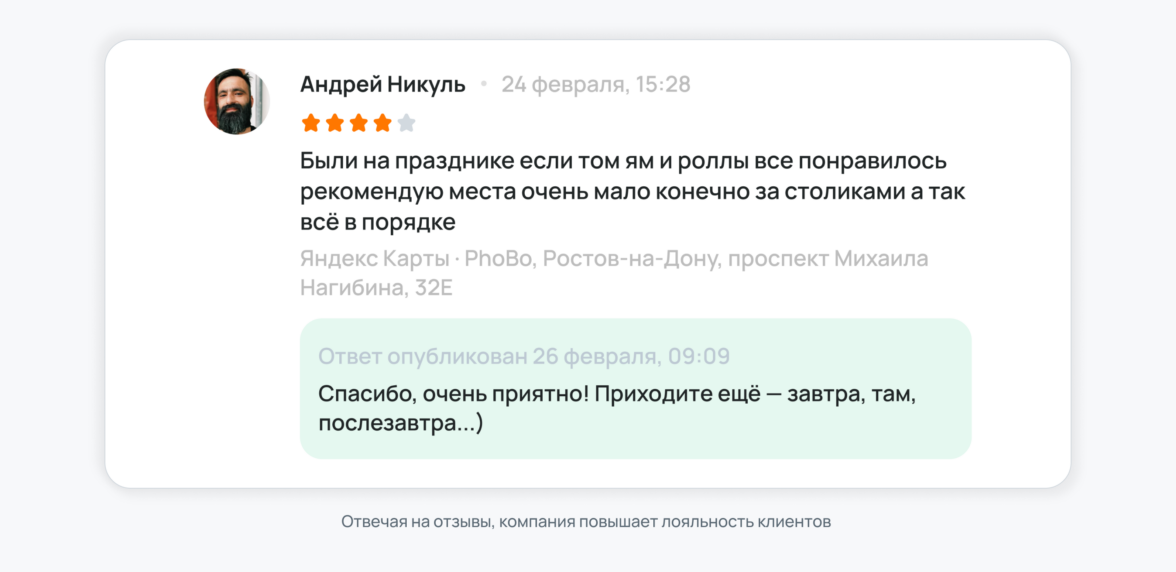Image resolution: width=1176 pixels, height=572 pixels.
Task: Click the caption below the review card
Action: click(x=586, y=522)
